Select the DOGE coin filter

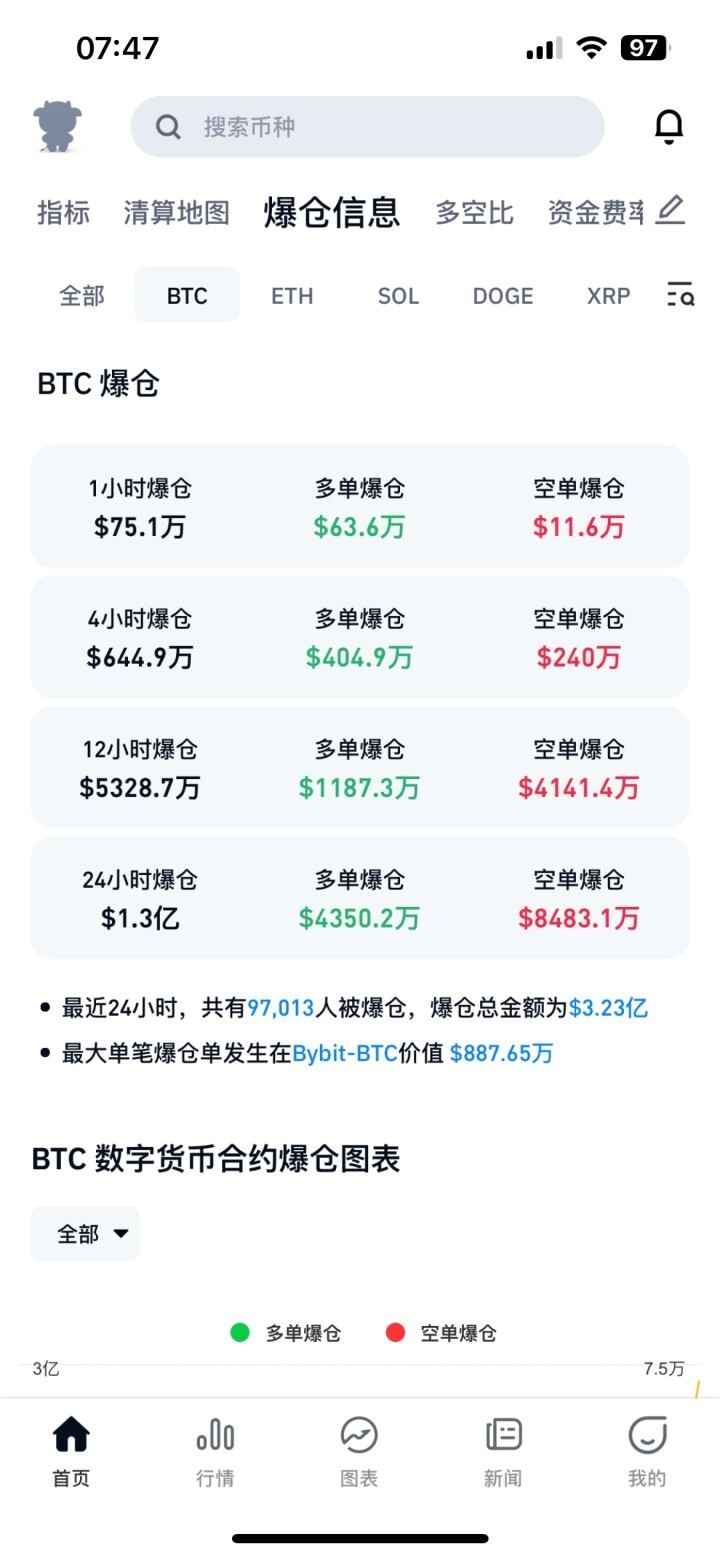[x=503, y=296]
